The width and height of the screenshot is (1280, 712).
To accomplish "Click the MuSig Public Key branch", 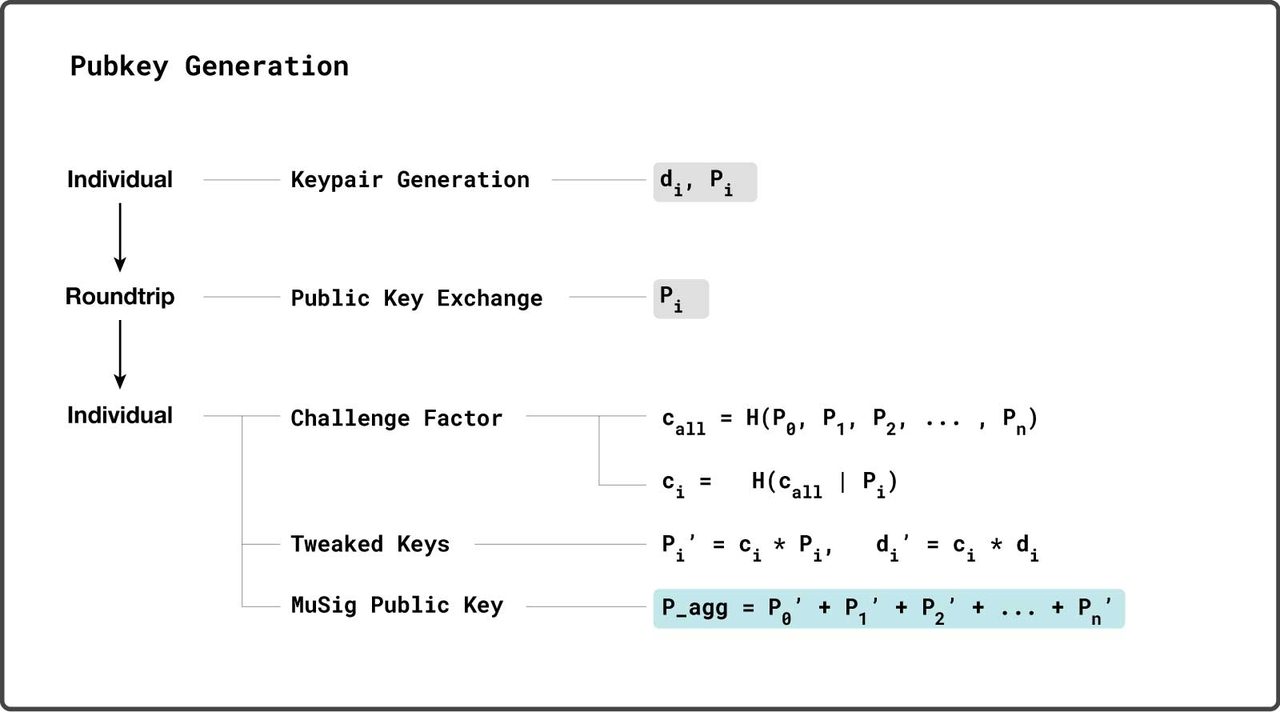I will pos(397,605).
